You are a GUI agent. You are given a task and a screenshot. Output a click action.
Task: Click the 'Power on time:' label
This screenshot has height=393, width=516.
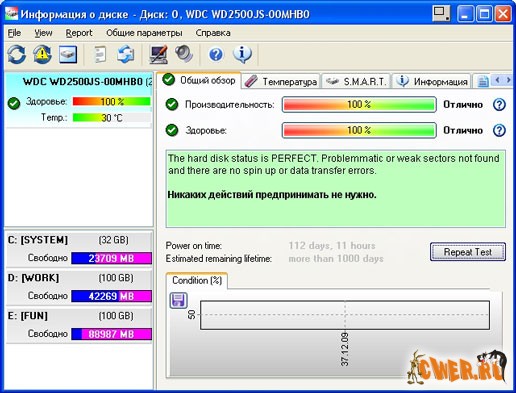click(194, 246)
